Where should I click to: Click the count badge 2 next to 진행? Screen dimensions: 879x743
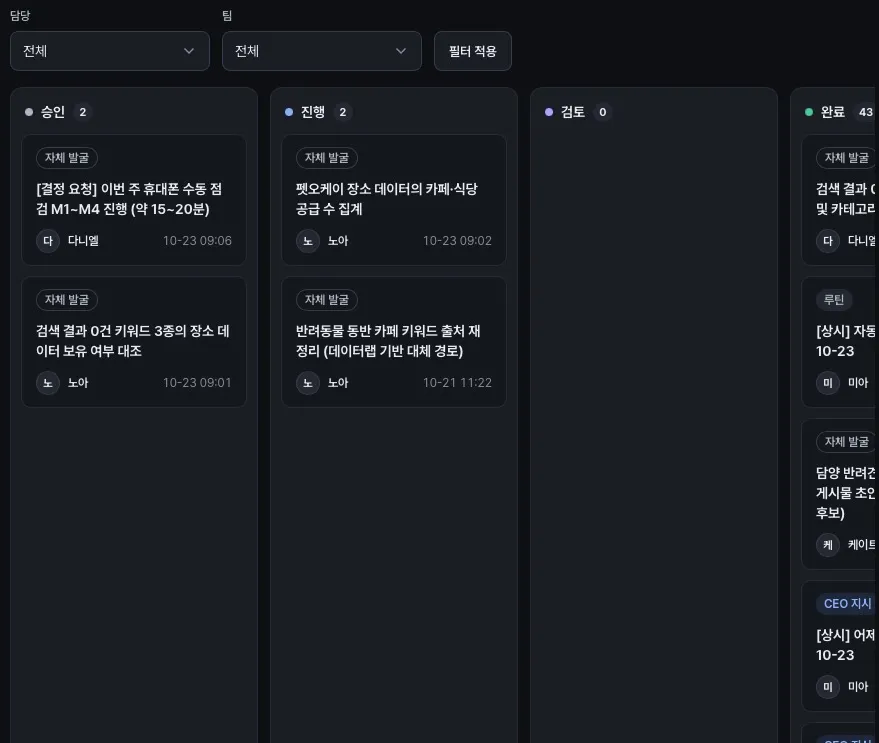(x=343, y=112)
